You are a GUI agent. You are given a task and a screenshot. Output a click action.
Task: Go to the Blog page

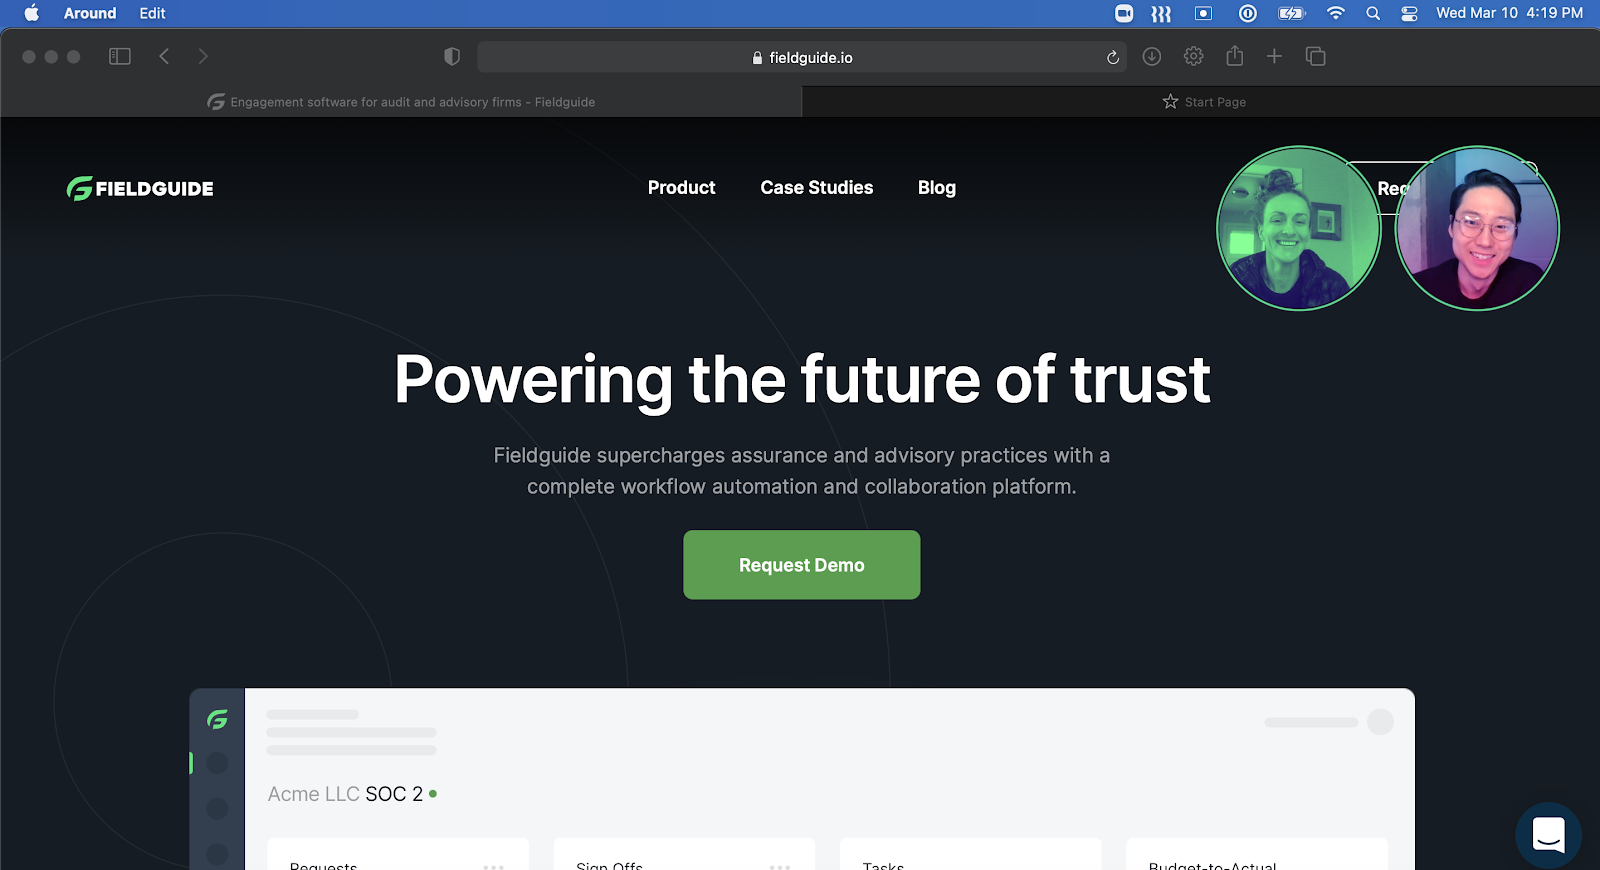(x=937, y=188)
